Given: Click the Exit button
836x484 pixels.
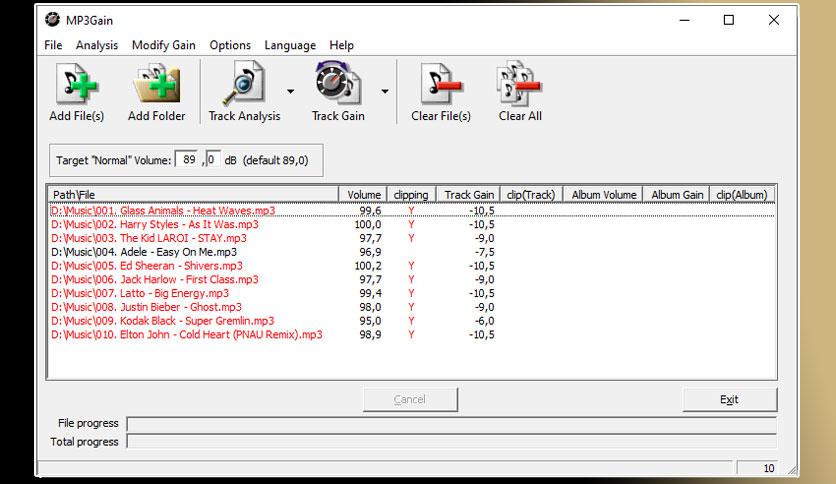Looking at the screenshot, I should click(x=729, y=399).
